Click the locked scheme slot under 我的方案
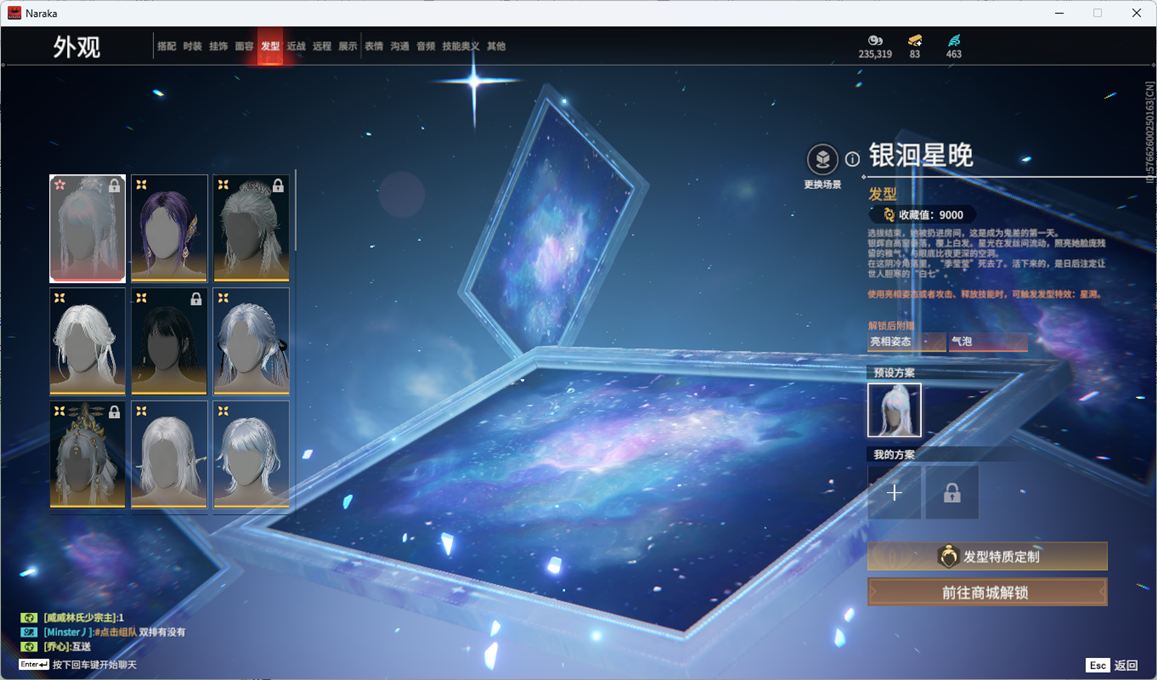 (952, 492)
